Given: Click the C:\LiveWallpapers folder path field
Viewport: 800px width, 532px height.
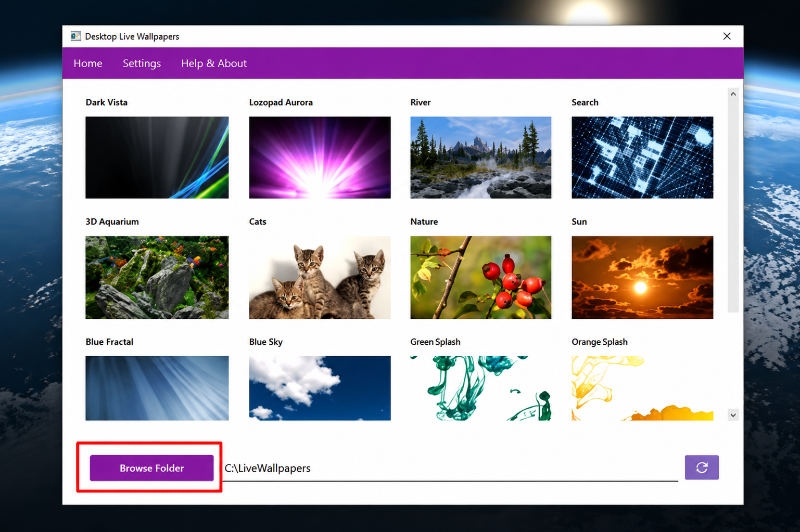Looking at the screenshot, I should (451, 468).
